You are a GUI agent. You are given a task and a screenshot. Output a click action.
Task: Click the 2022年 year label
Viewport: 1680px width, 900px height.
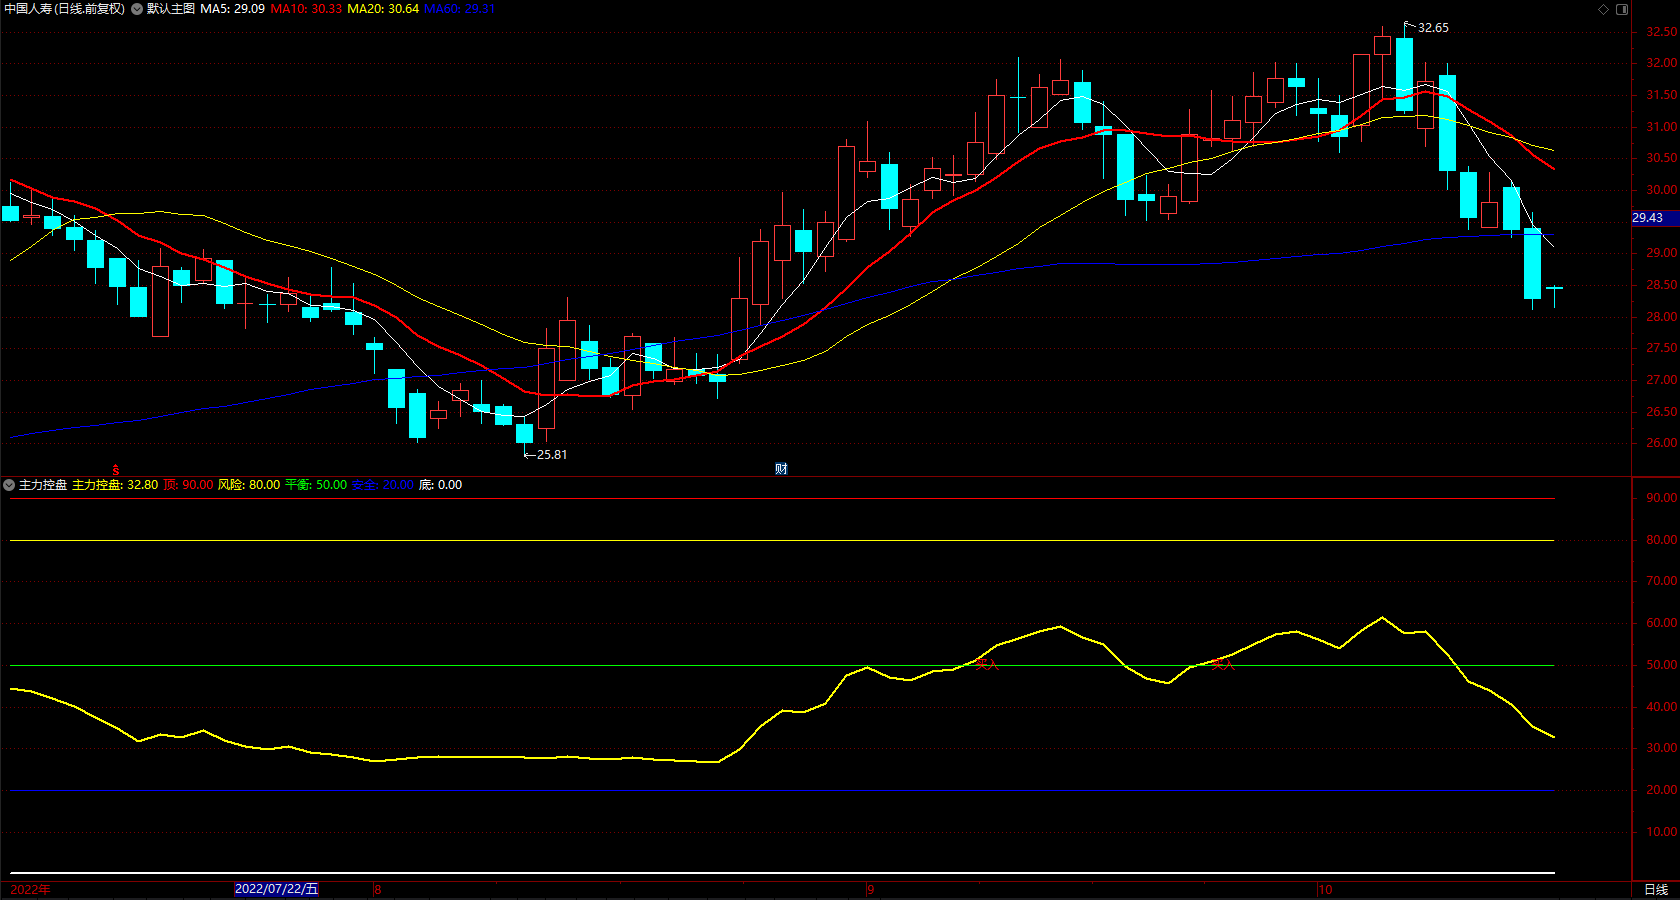pyautogui.click(x=30, y=889)
